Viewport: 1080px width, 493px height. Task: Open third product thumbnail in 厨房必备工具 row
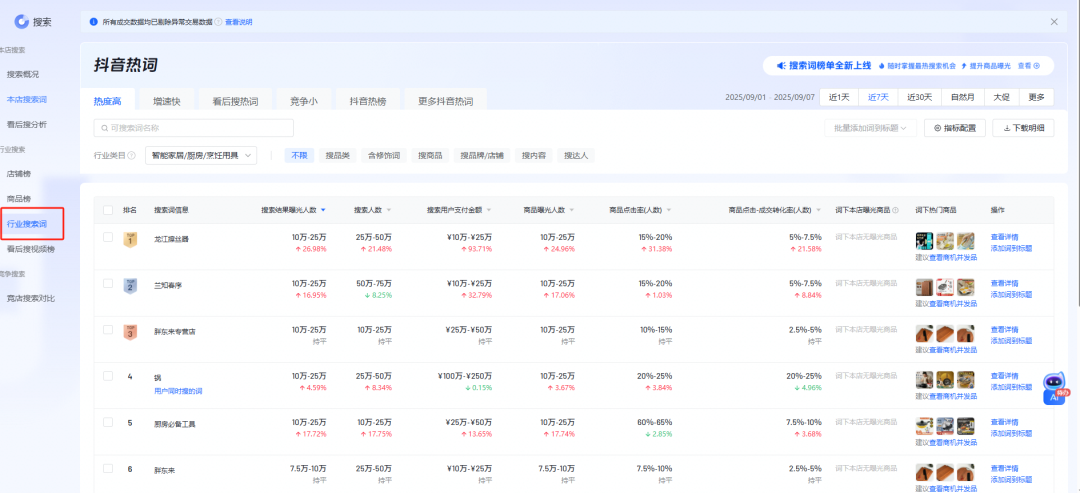tap(966, 426)
